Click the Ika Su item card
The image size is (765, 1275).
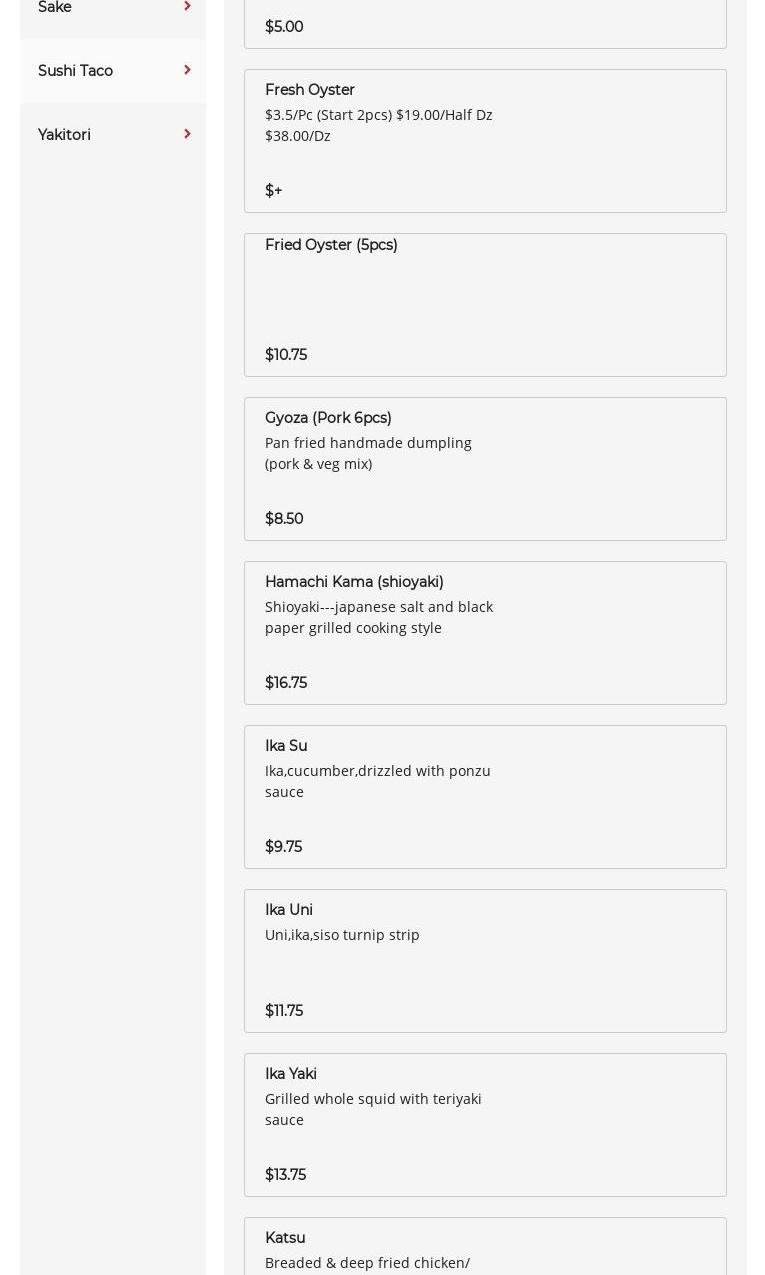pos(485,796)
